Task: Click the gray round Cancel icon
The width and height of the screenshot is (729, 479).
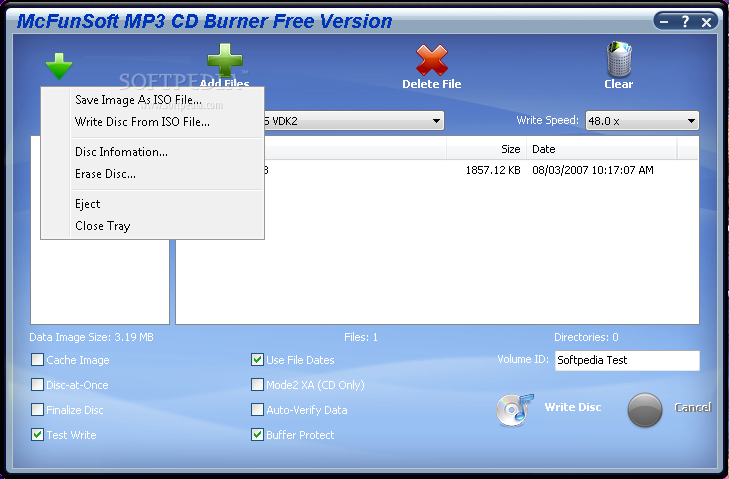Action: 645,410
